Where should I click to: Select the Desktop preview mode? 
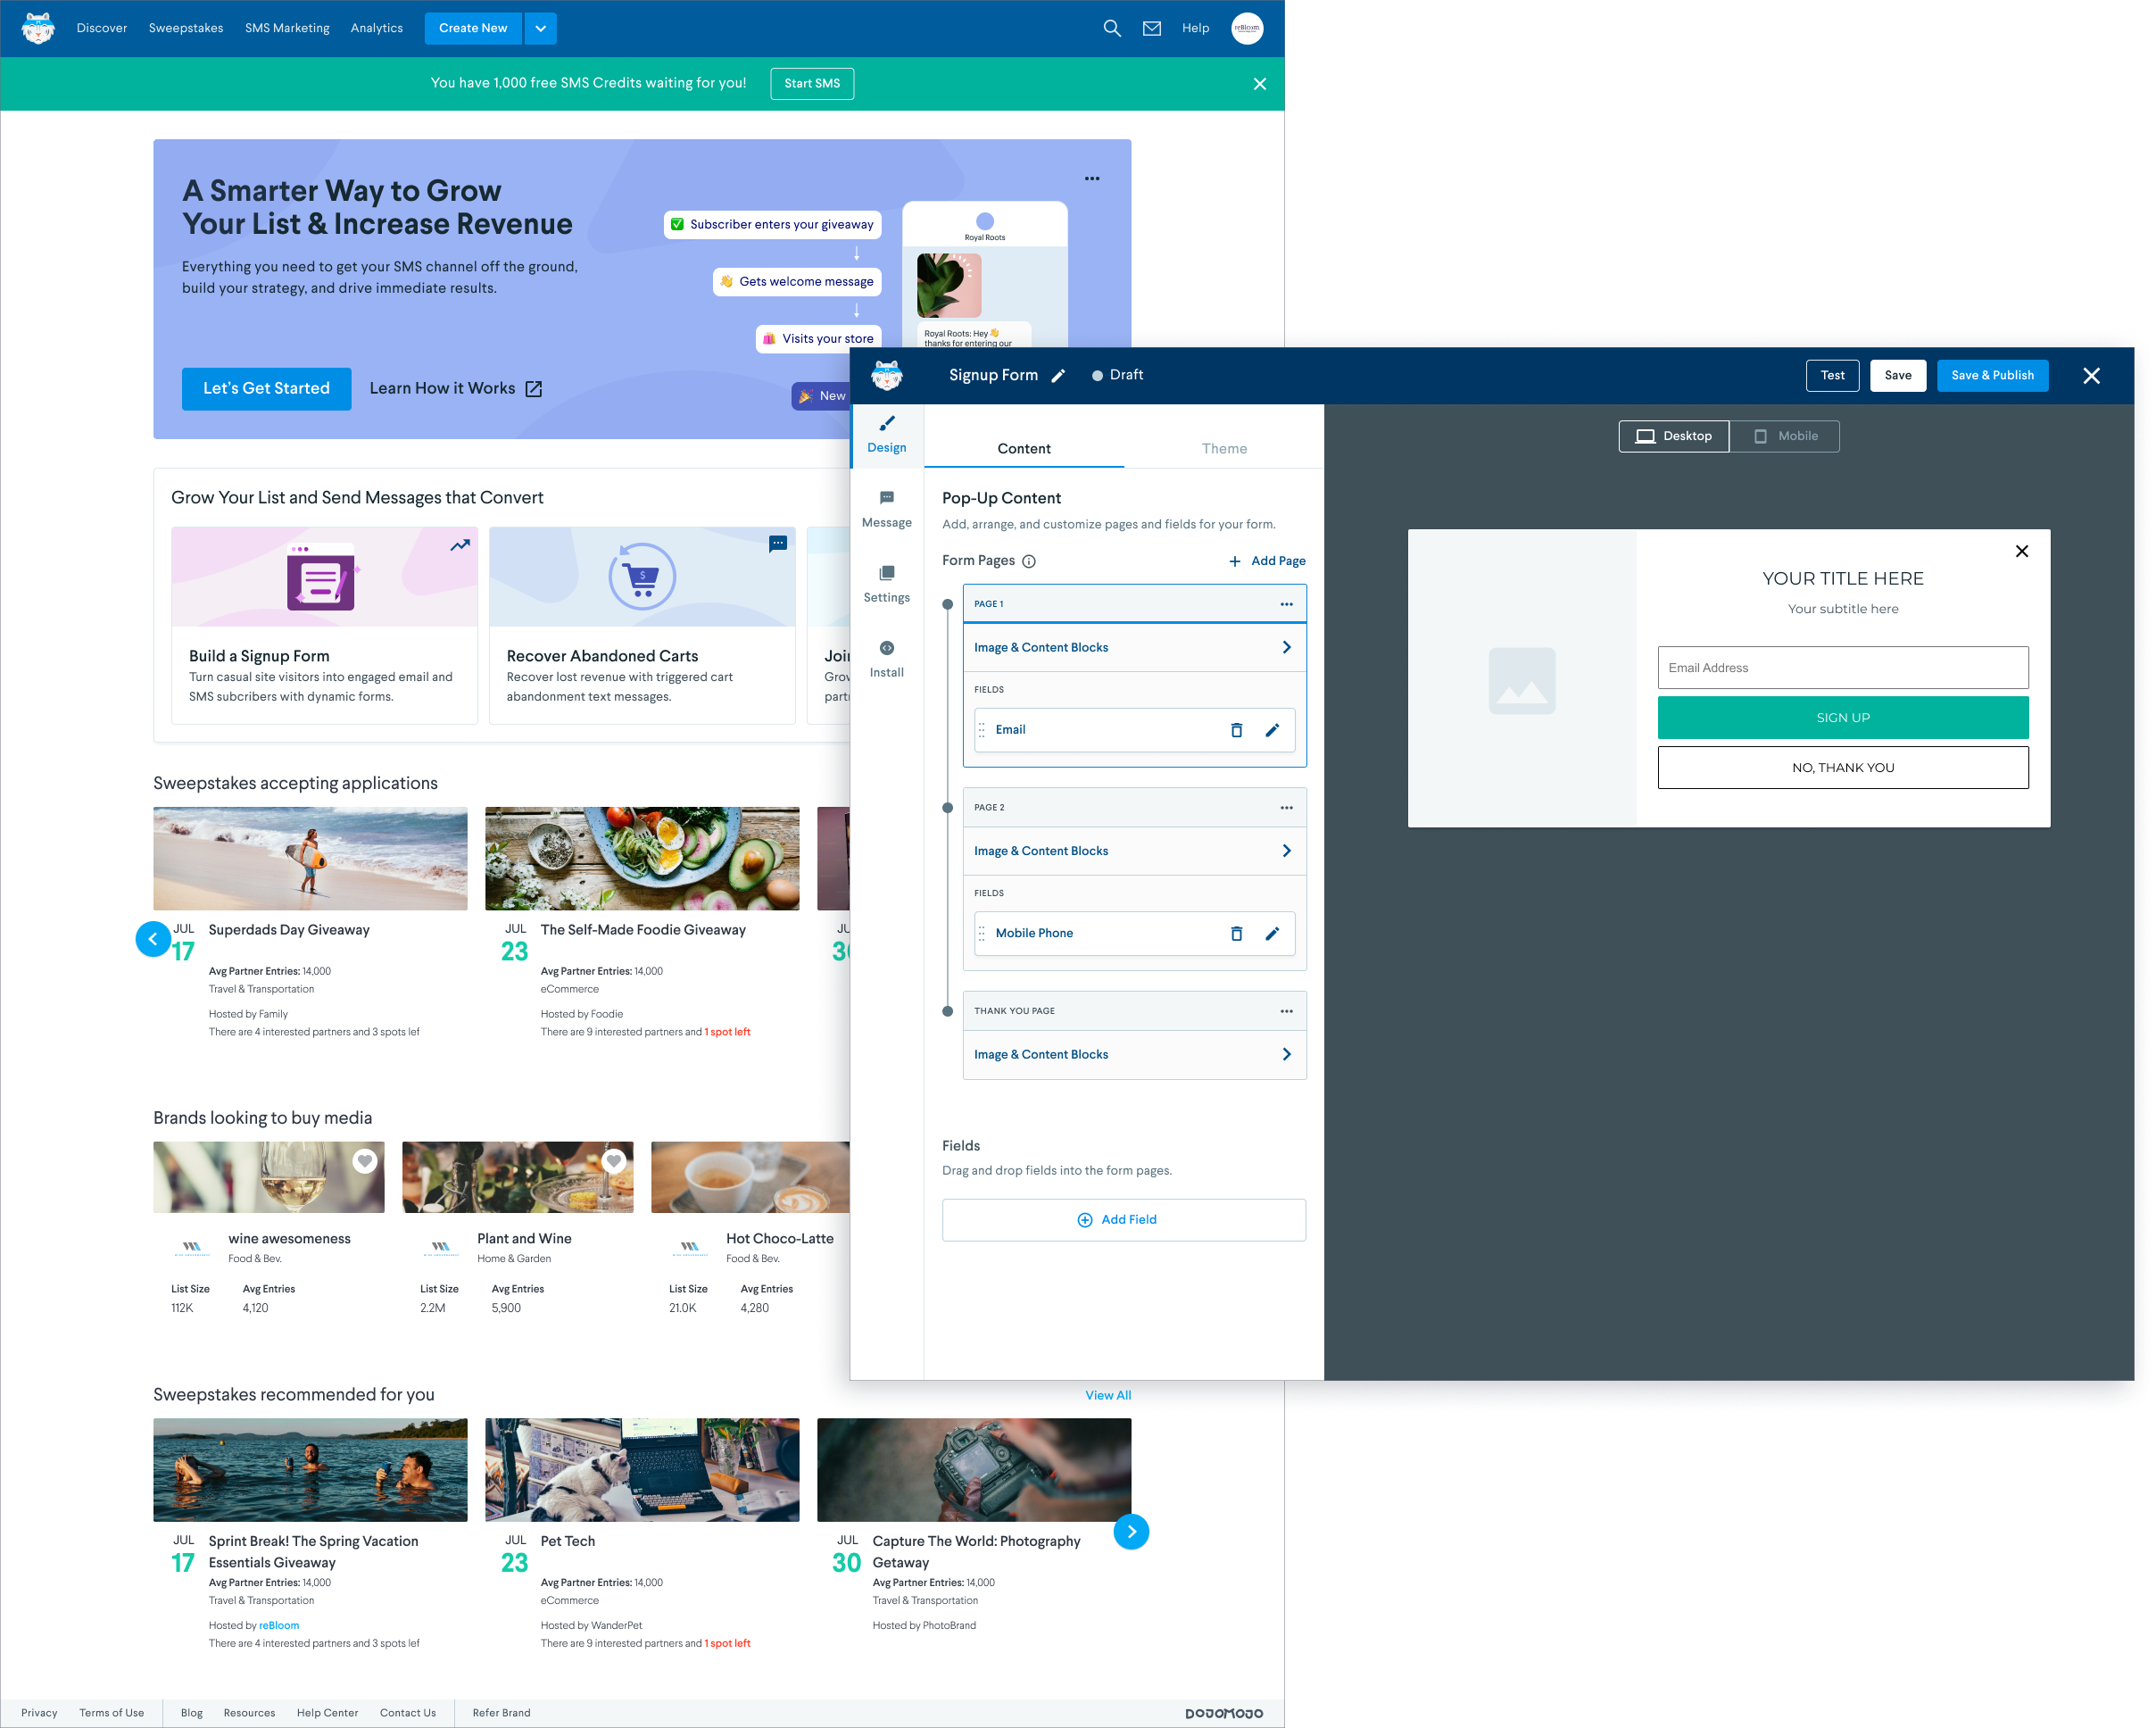point(1674,436)
